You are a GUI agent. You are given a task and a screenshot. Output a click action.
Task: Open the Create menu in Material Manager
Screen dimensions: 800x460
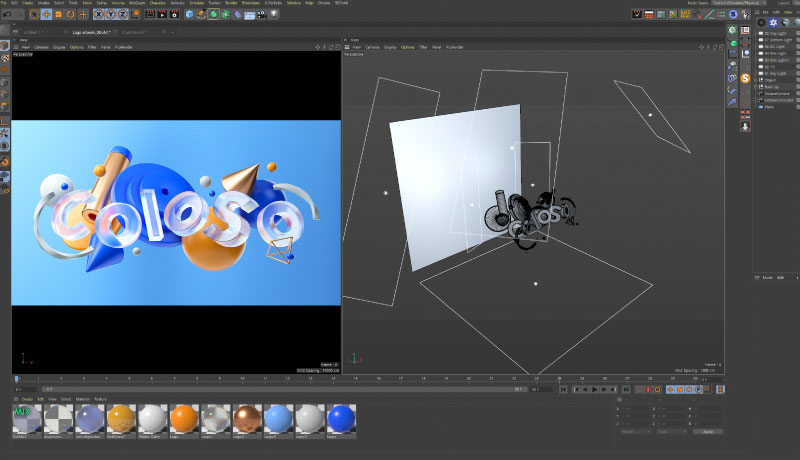[27, 399]
